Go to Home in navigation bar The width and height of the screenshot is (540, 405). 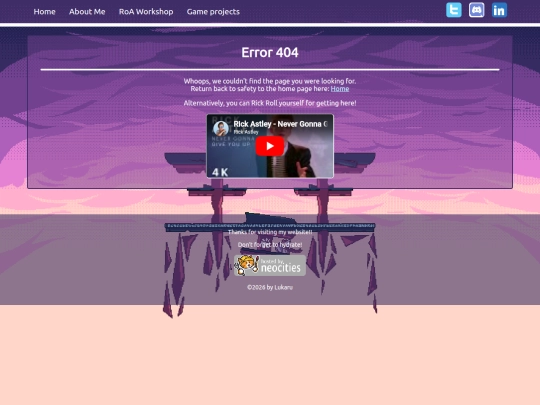tap(44, 12)
